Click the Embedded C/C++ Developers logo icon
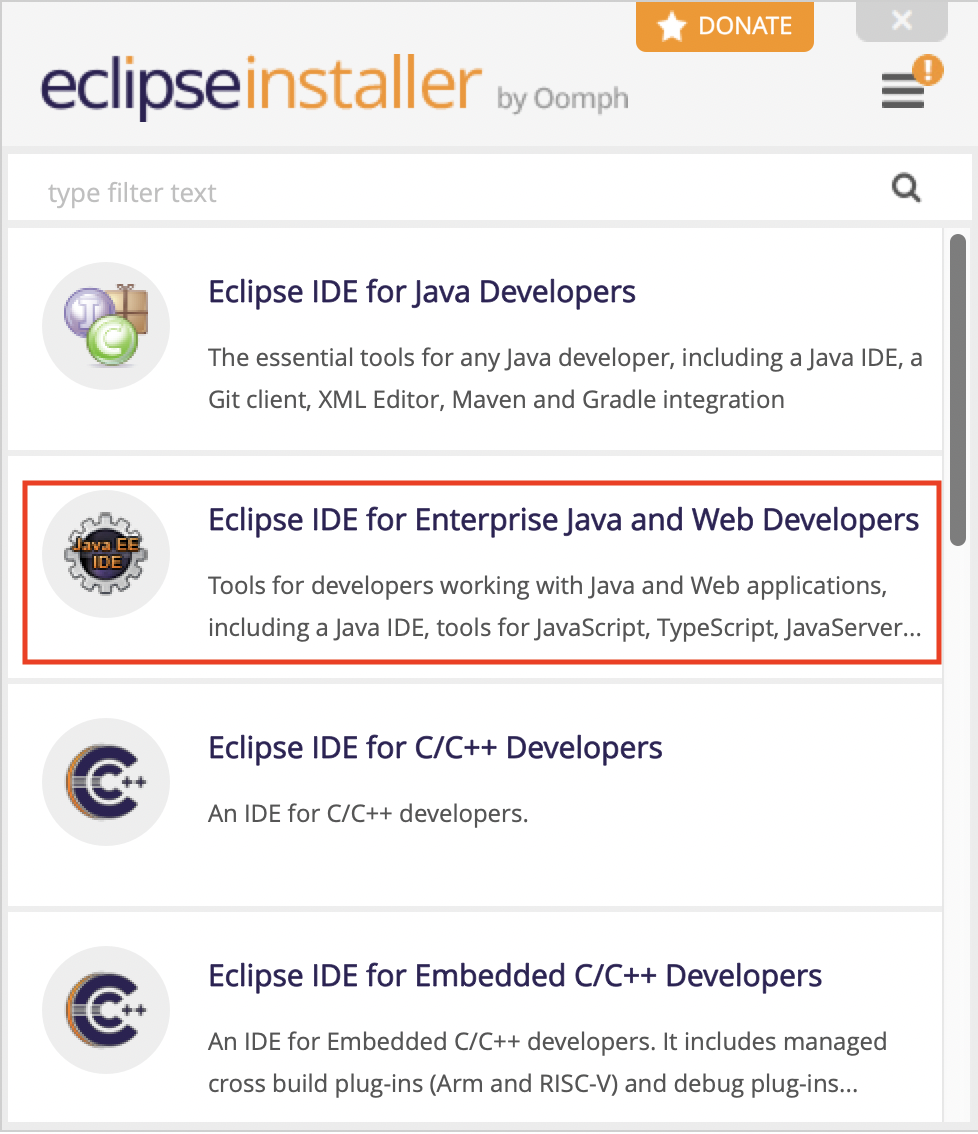 pyautogui.click(x=106, y=1010)
